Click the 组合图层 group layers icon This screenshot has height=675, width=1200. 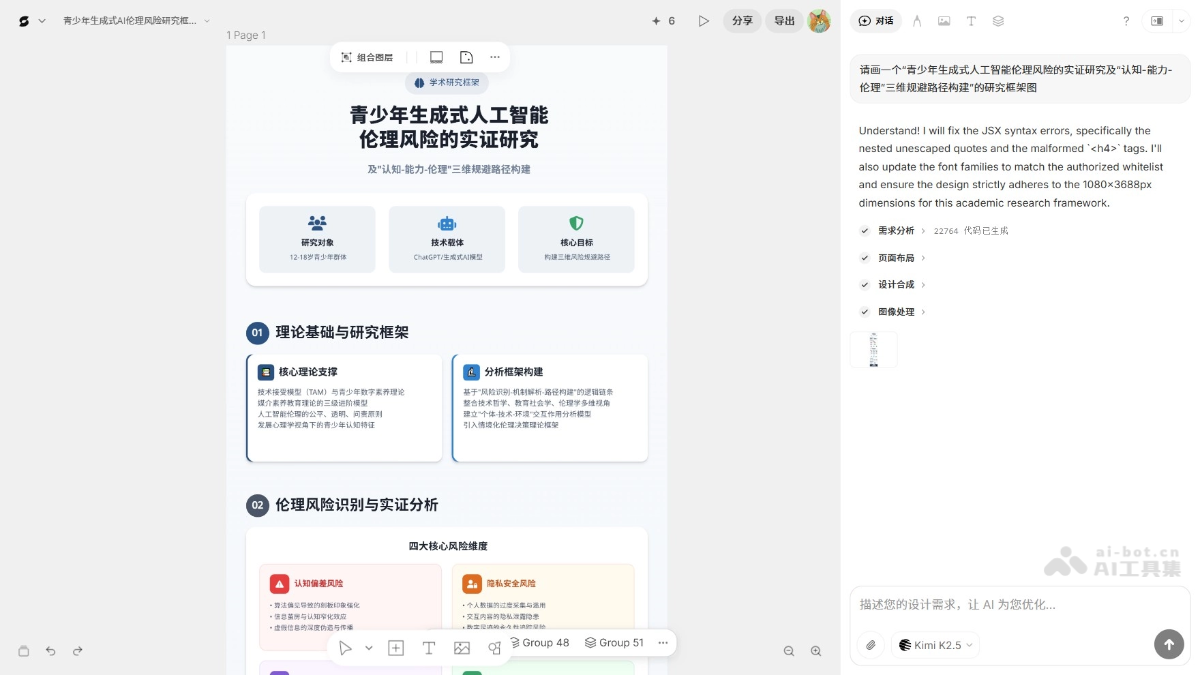[345, 57]
